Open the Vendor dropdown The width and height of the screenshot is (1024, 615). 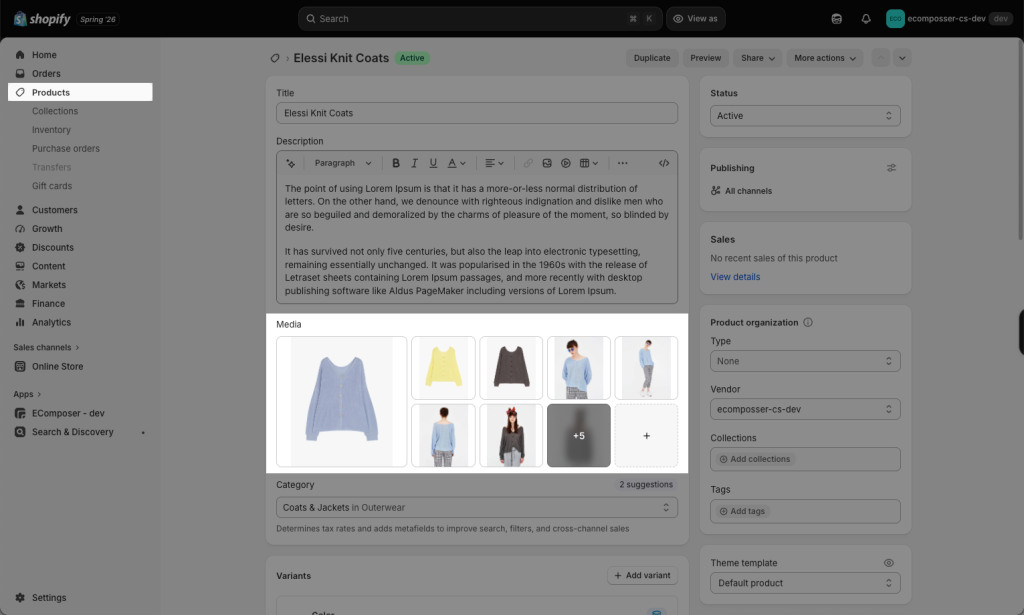coord(805,409)
